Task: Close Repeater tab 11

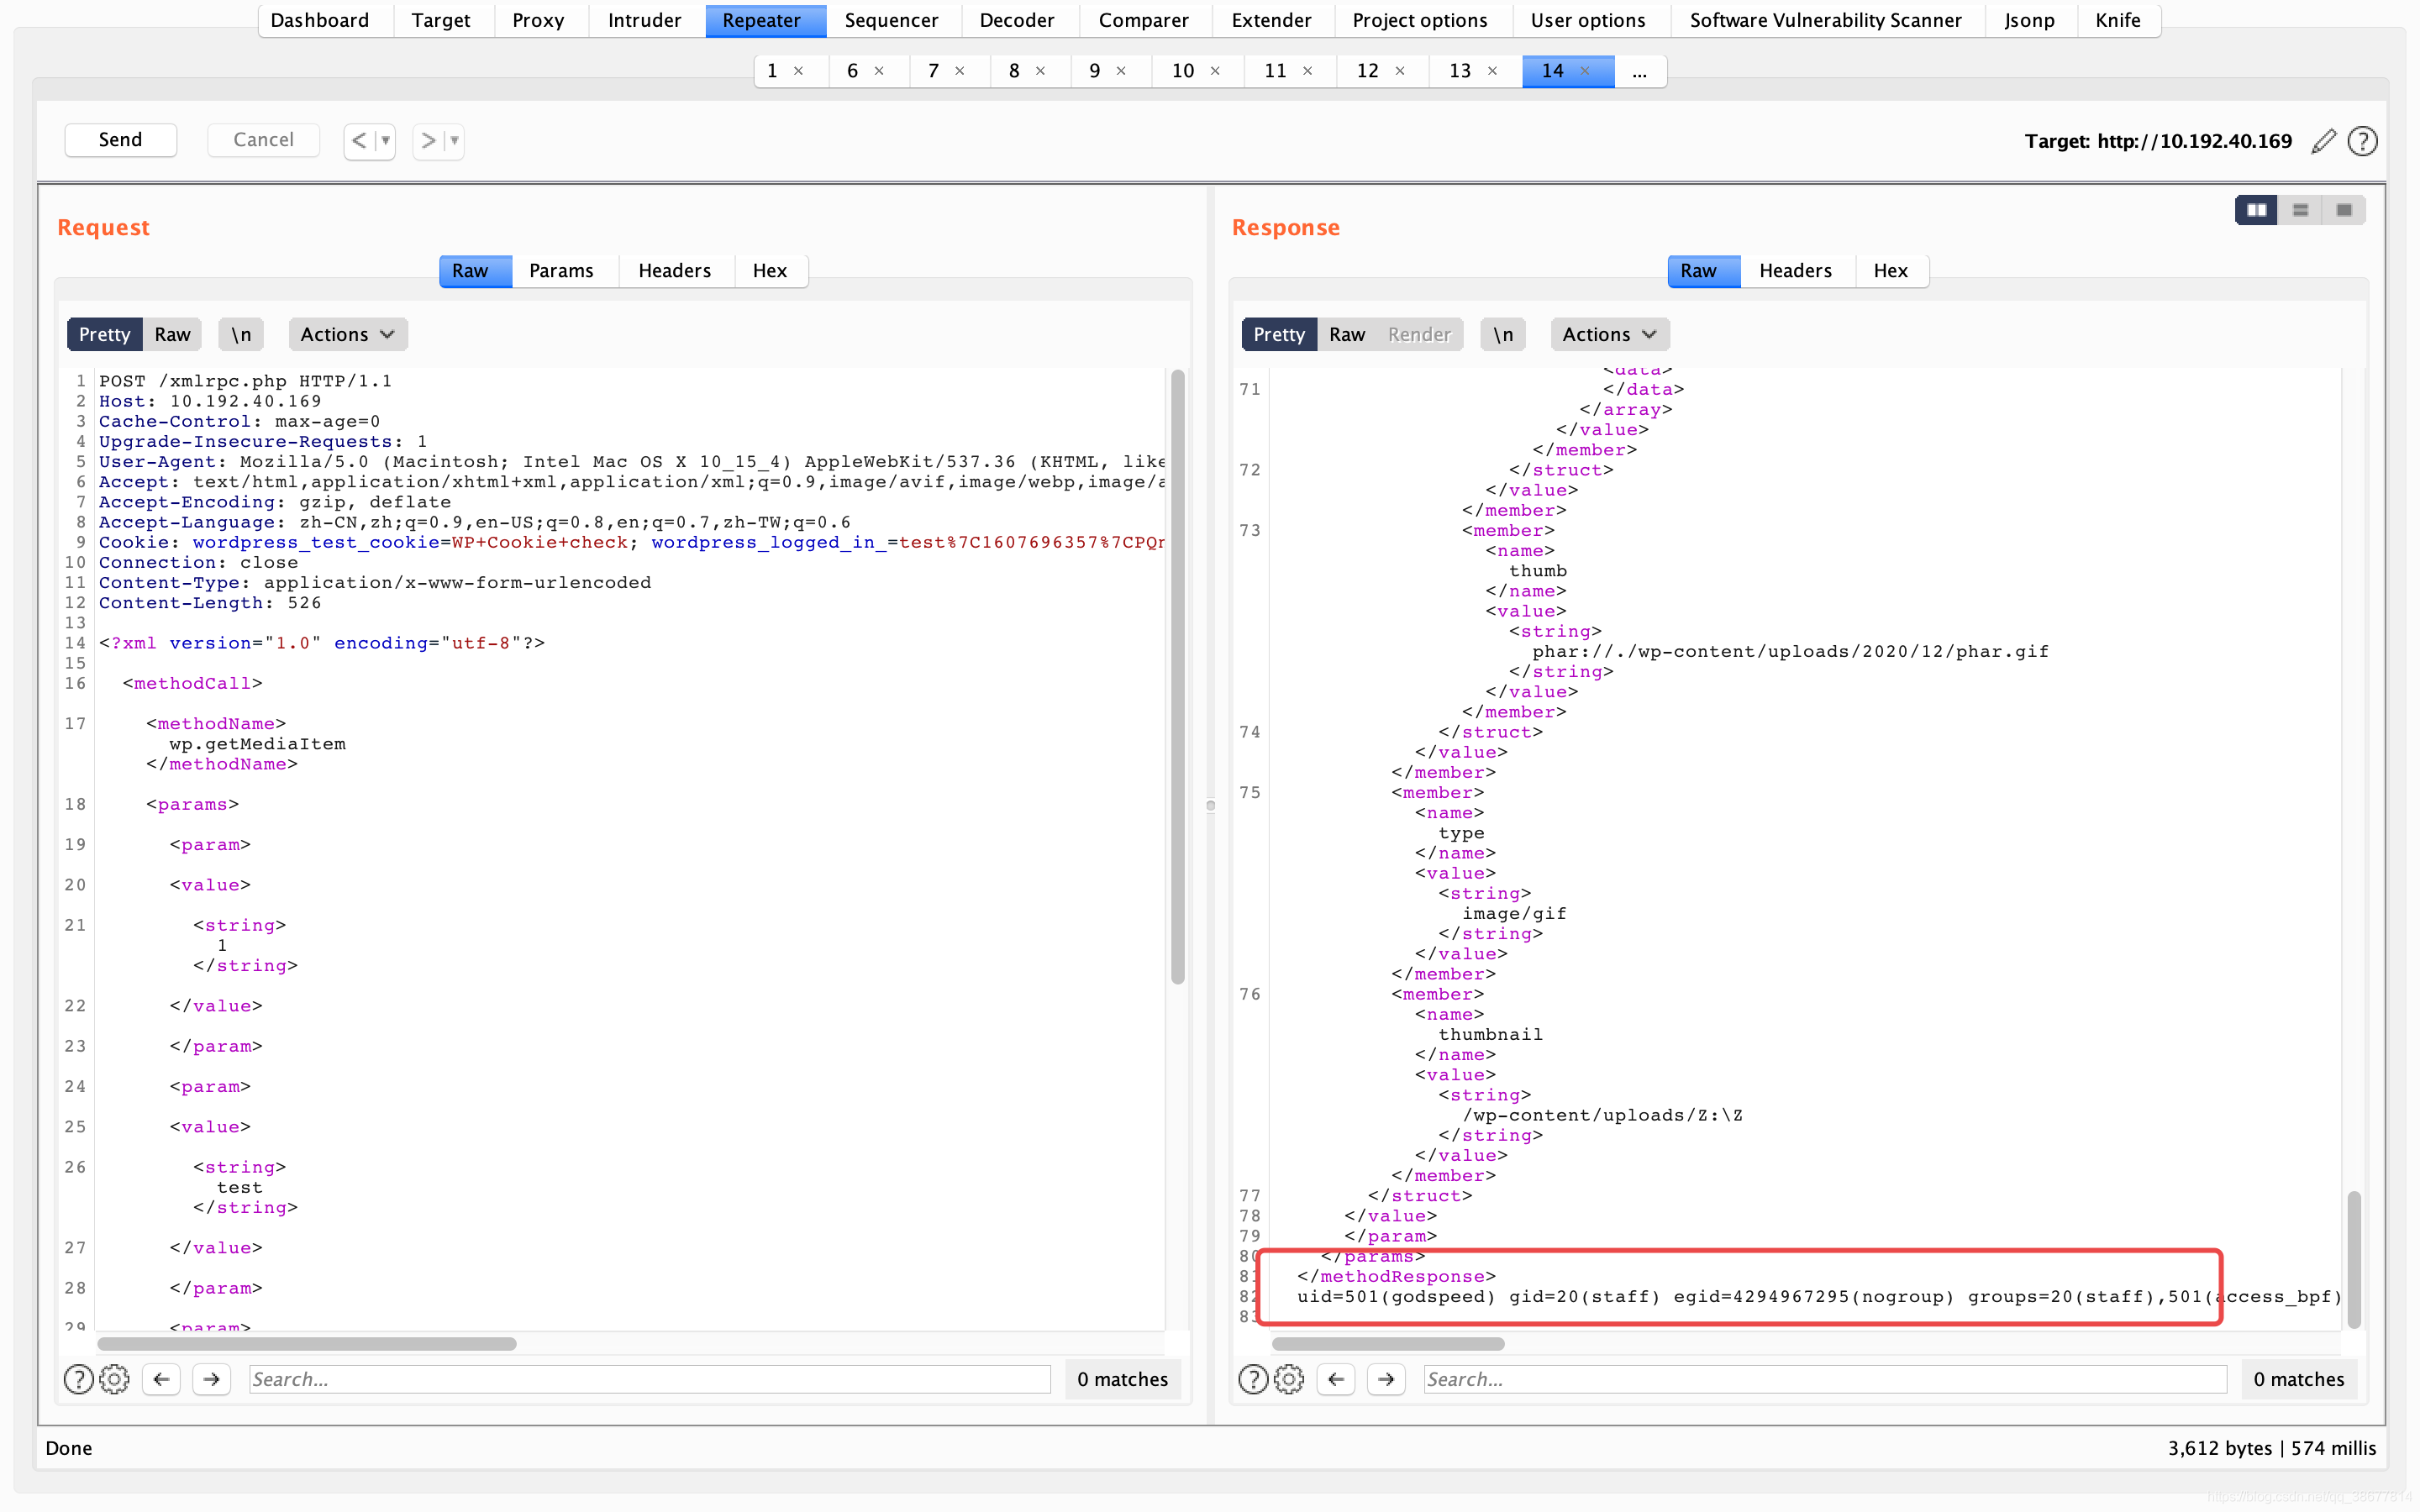Action: [x=1307, y=71]
